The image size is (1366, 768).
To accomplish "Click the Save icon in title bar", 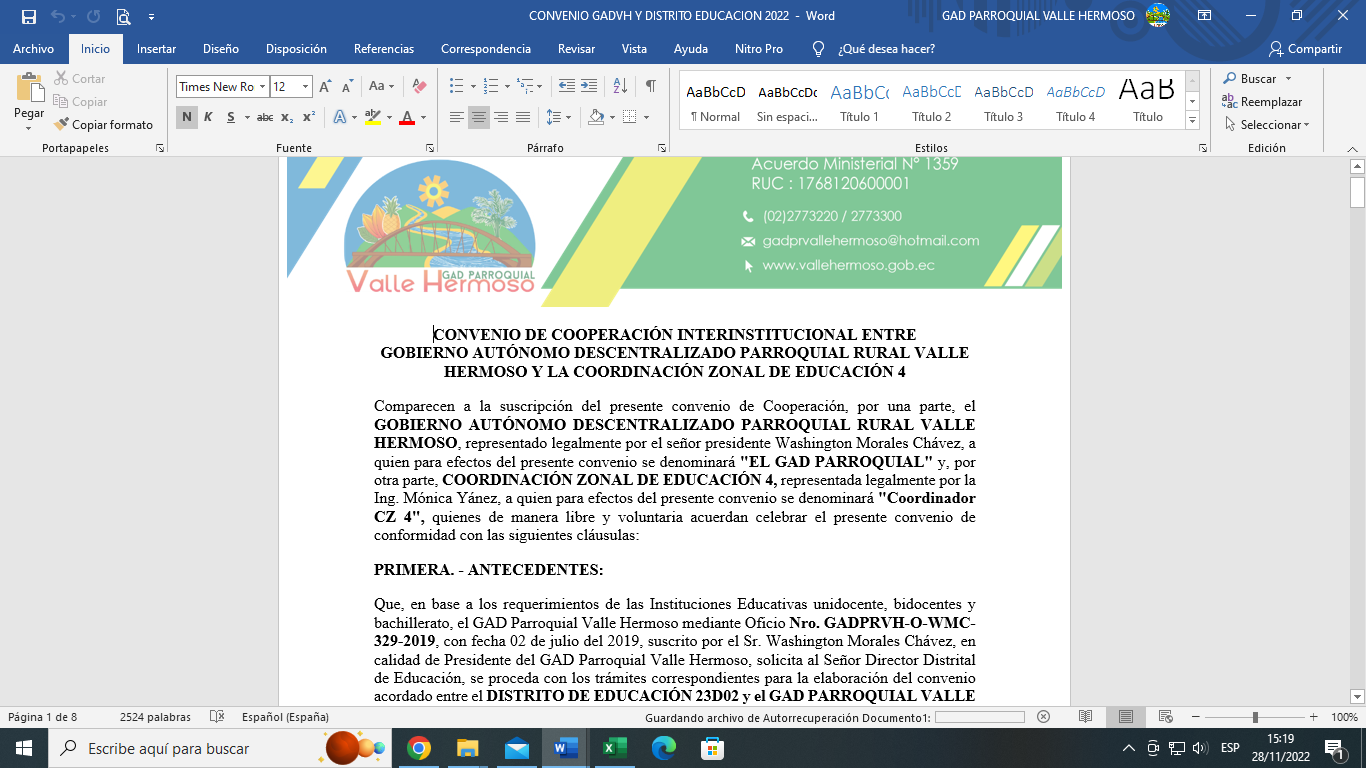I will point(28,16).
